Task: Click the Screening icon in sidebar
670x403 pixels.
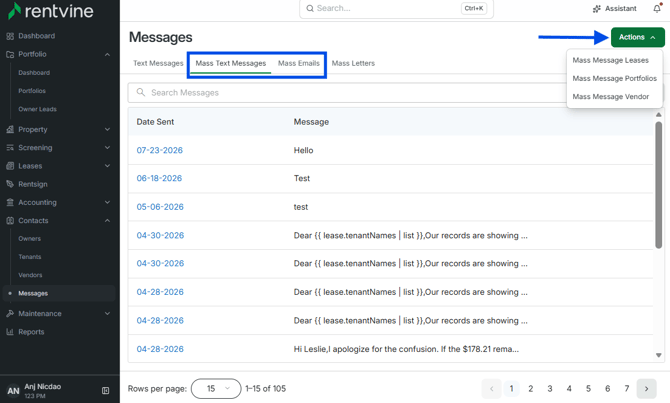Action: click(10, 148)
